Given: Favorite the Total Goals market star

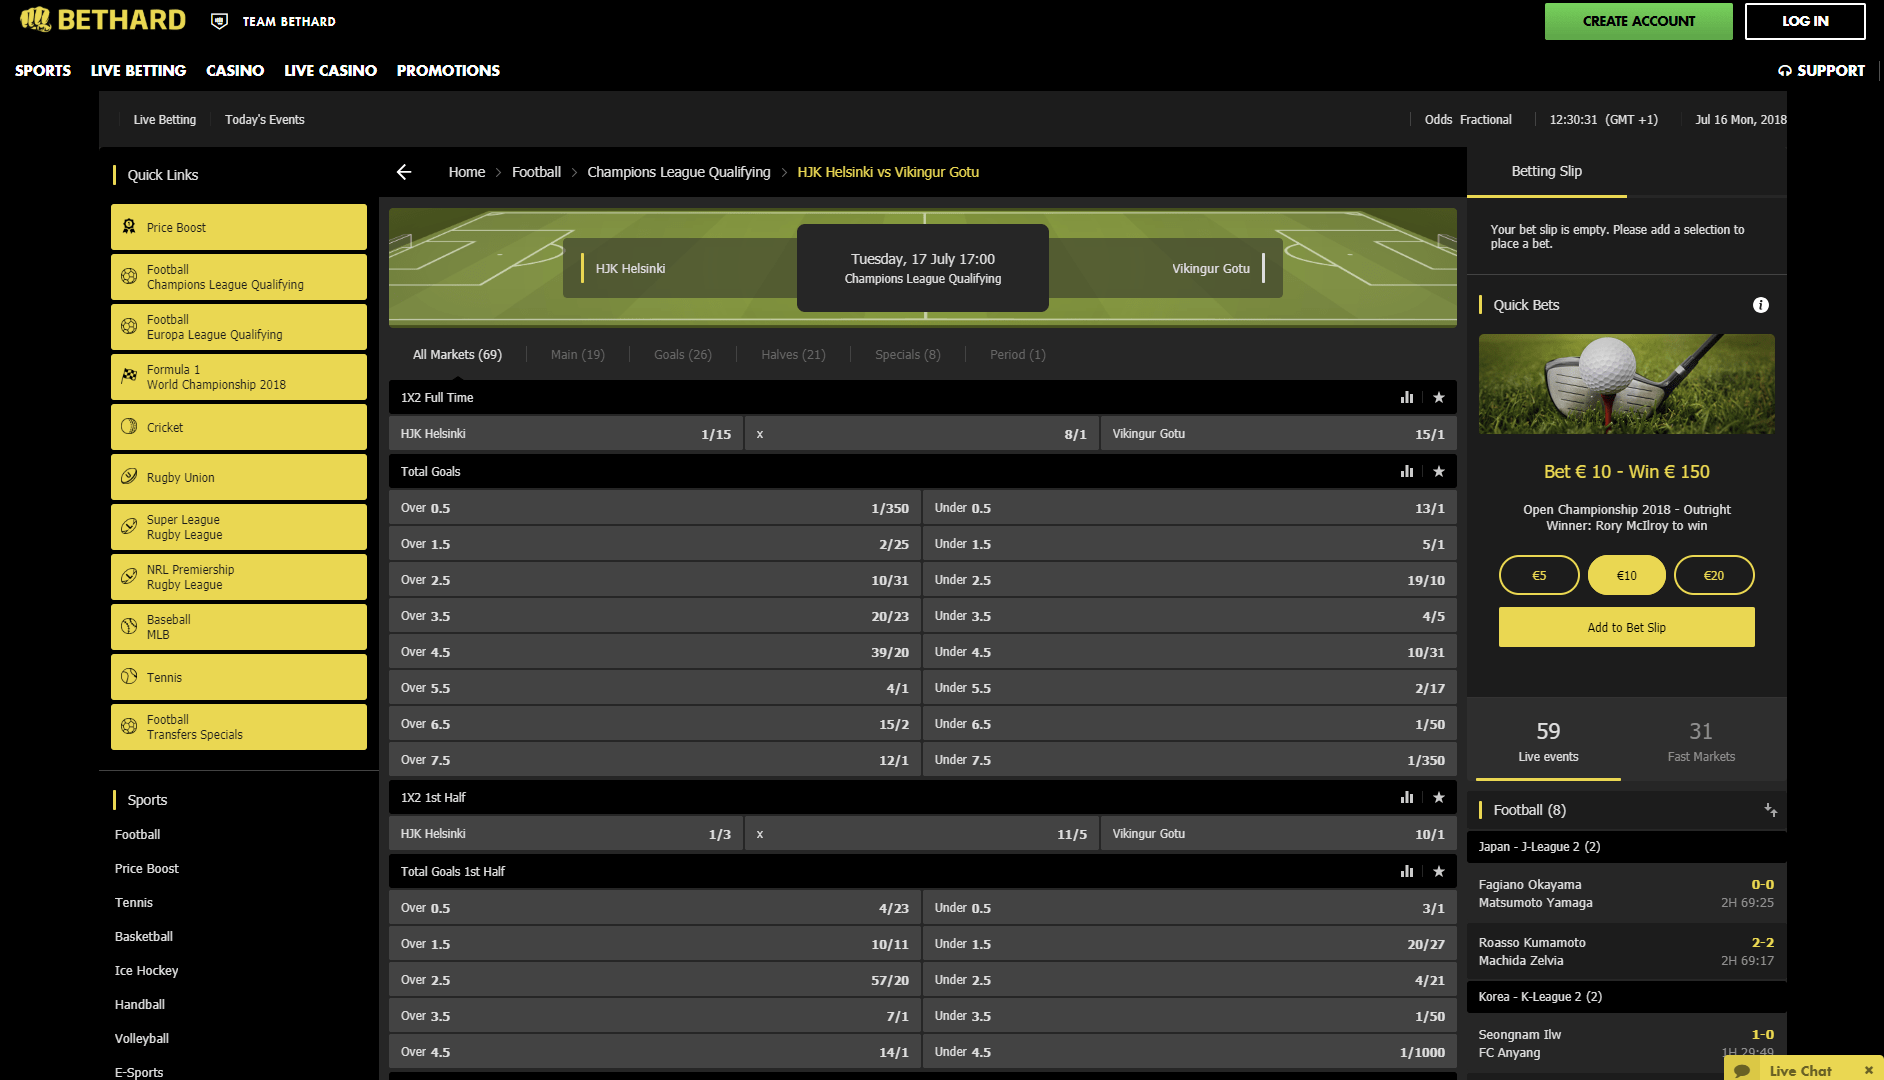Looking at the screenshot, I should (x=1439, y=472).
